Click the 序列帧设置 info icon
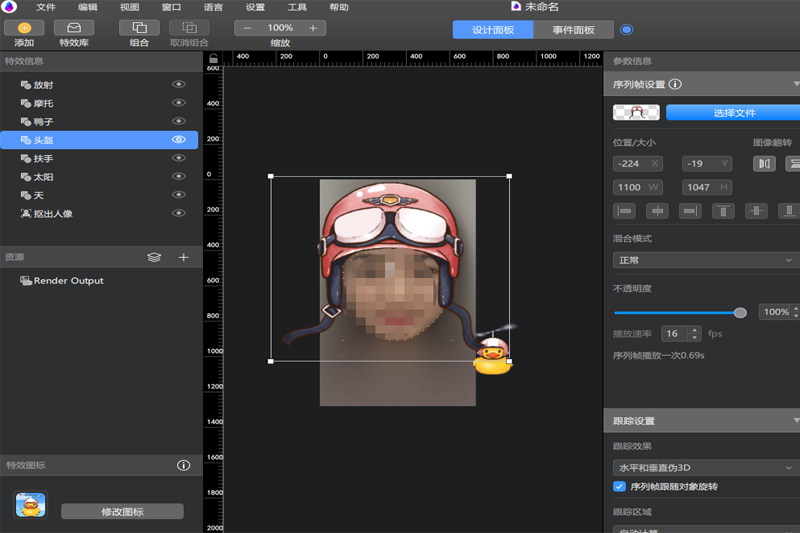The image size is (800, 533). 675,84
